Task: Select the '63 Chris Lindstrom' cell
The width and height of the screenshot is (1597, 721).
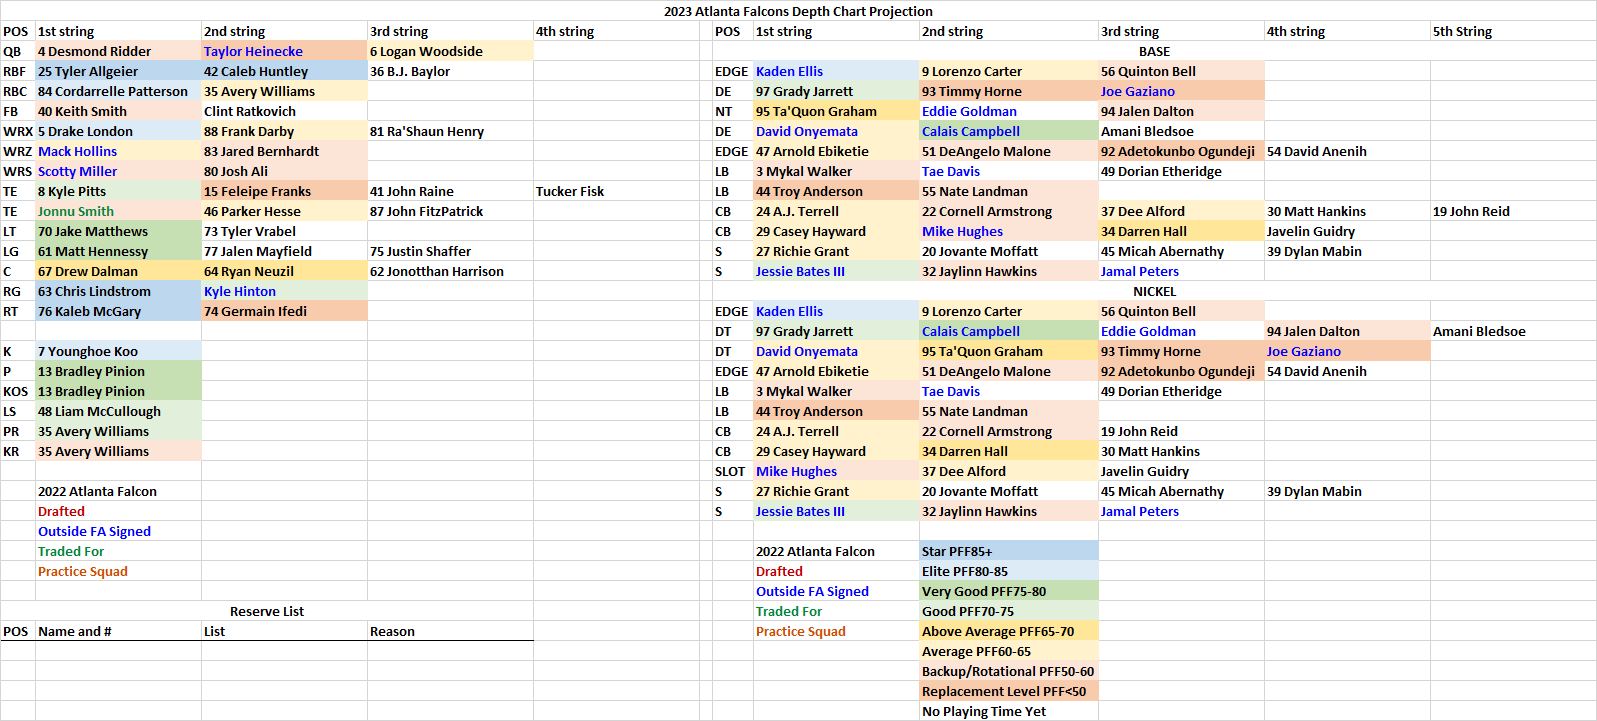Action: (x=118, y=291)
